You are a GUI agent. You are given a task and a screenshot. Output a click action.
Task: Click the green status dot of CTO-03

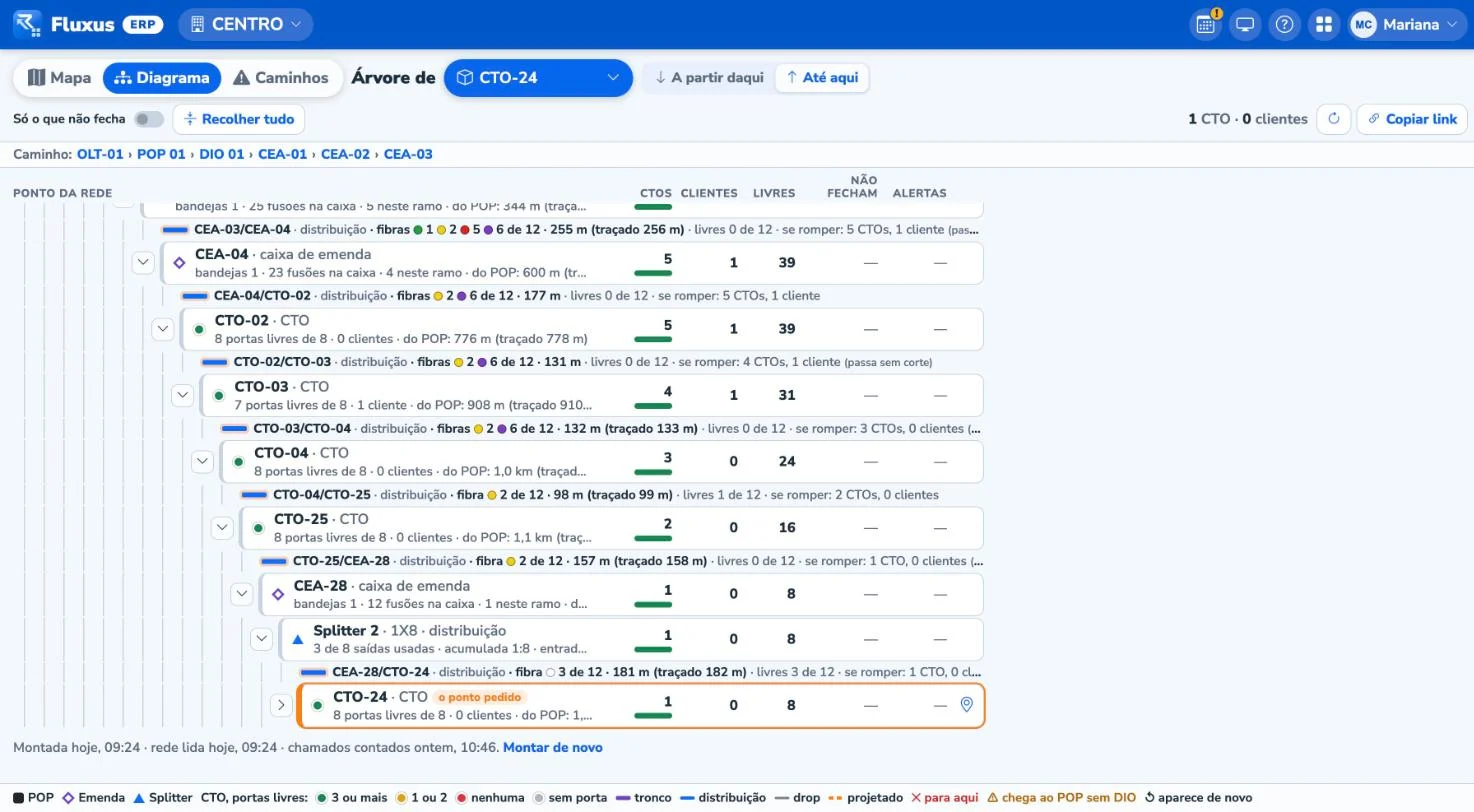click(219, 396)
